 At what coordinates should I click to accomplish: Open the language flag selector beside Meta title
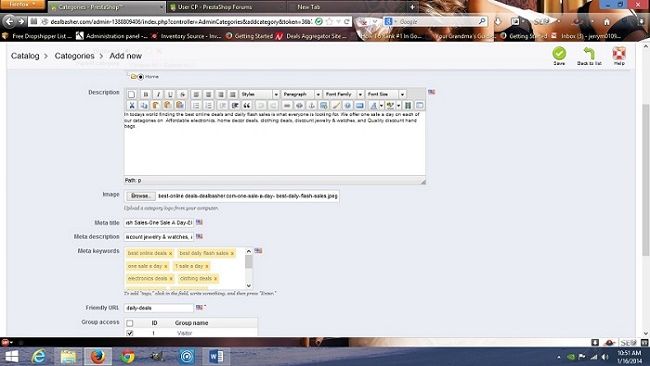pos(199,223)
